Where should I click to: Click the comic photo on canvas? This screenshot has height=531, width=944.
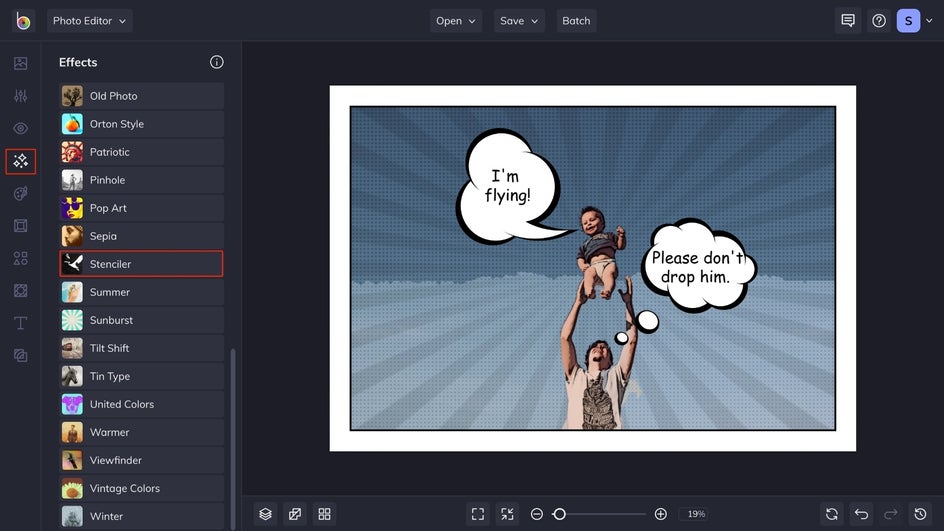tap(592, 269)
